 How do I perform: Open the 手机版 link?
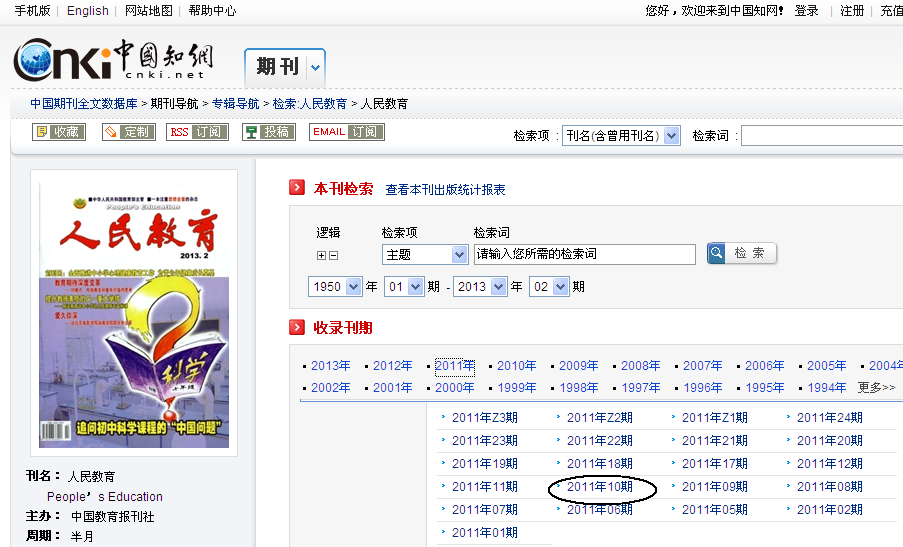32,10
